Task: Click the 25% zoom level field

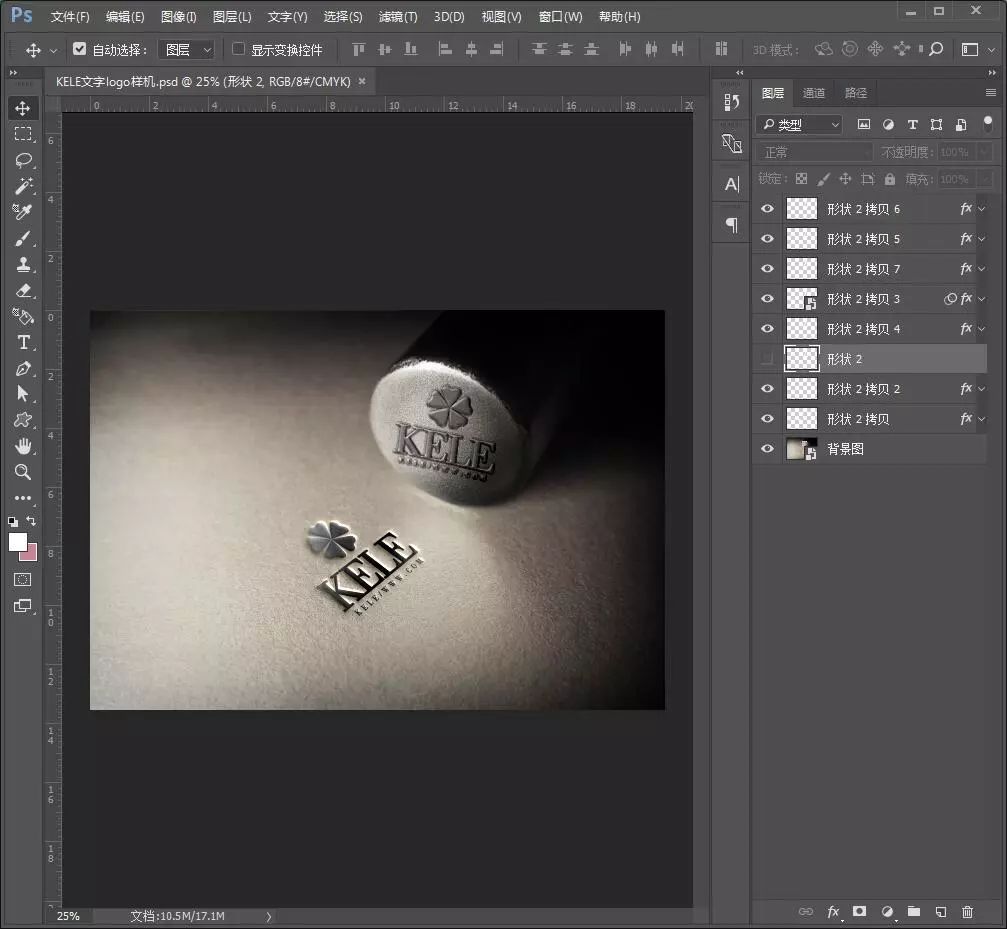Action: coord(68,915)
